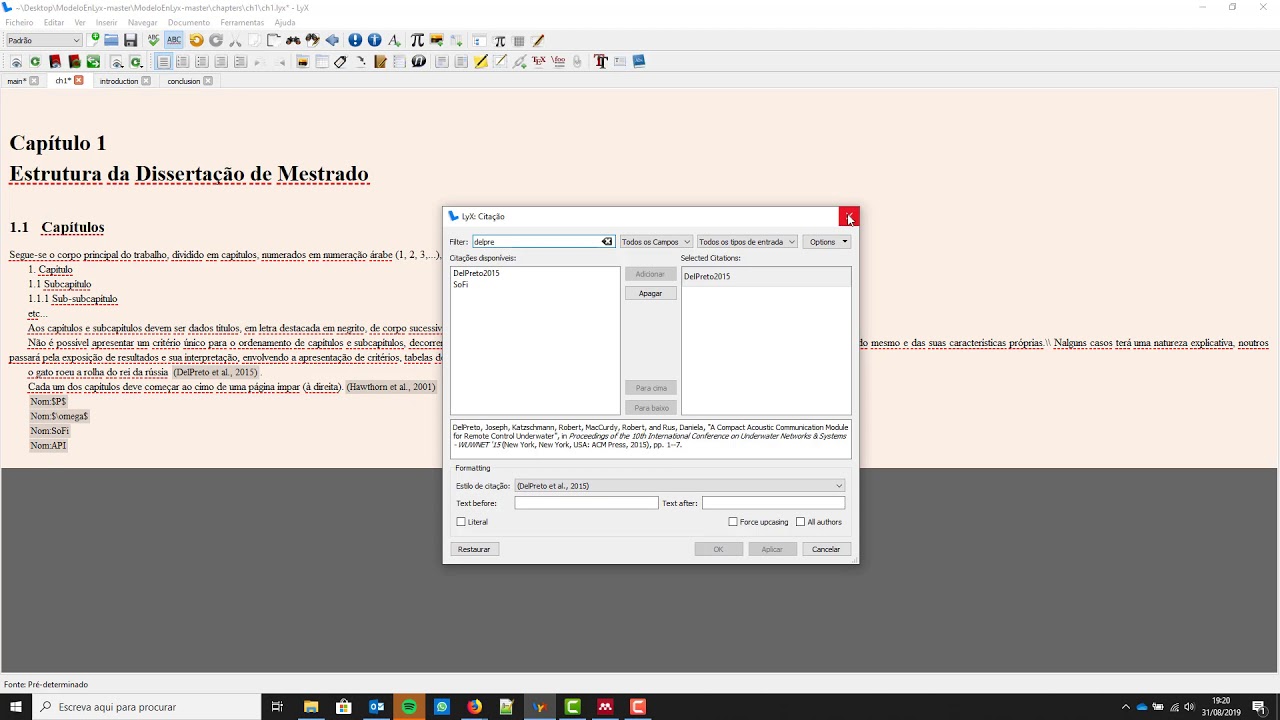Click the Insert TeX code icon
The height and width of the screenshot is (720, 1280).
tap(538, 61)
